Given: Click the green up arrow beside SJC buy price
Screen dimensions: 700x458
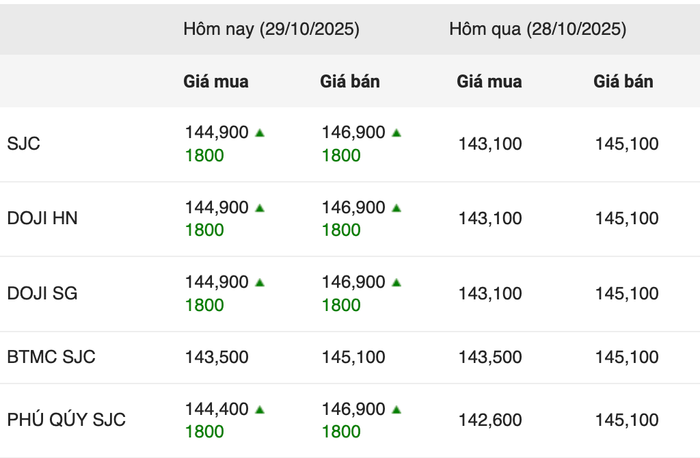Looking at the screenshot, I should tap(260, 132).
